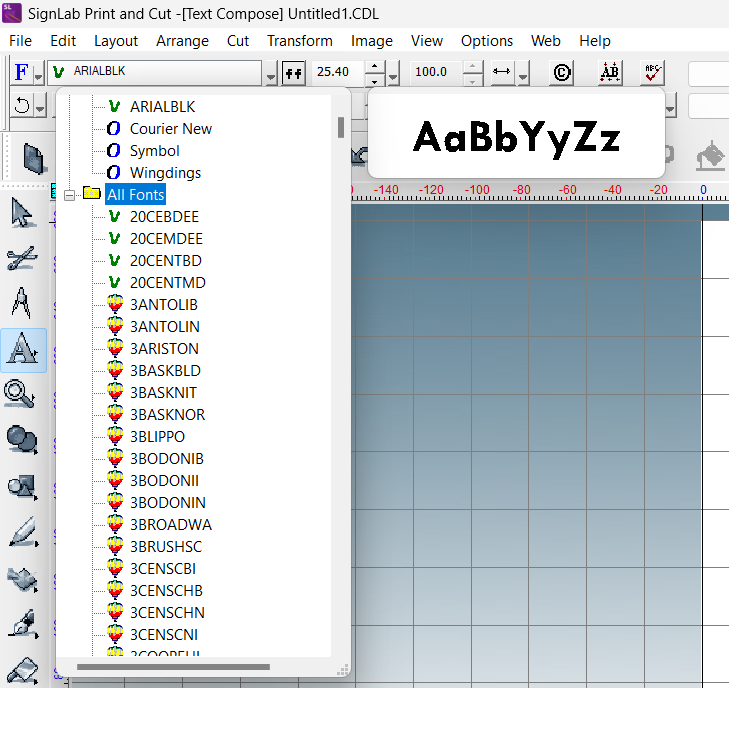Open the undo history dropdown
Image resolution: width=729 pixels, height=740 pixels.
[x=40, y=106]
